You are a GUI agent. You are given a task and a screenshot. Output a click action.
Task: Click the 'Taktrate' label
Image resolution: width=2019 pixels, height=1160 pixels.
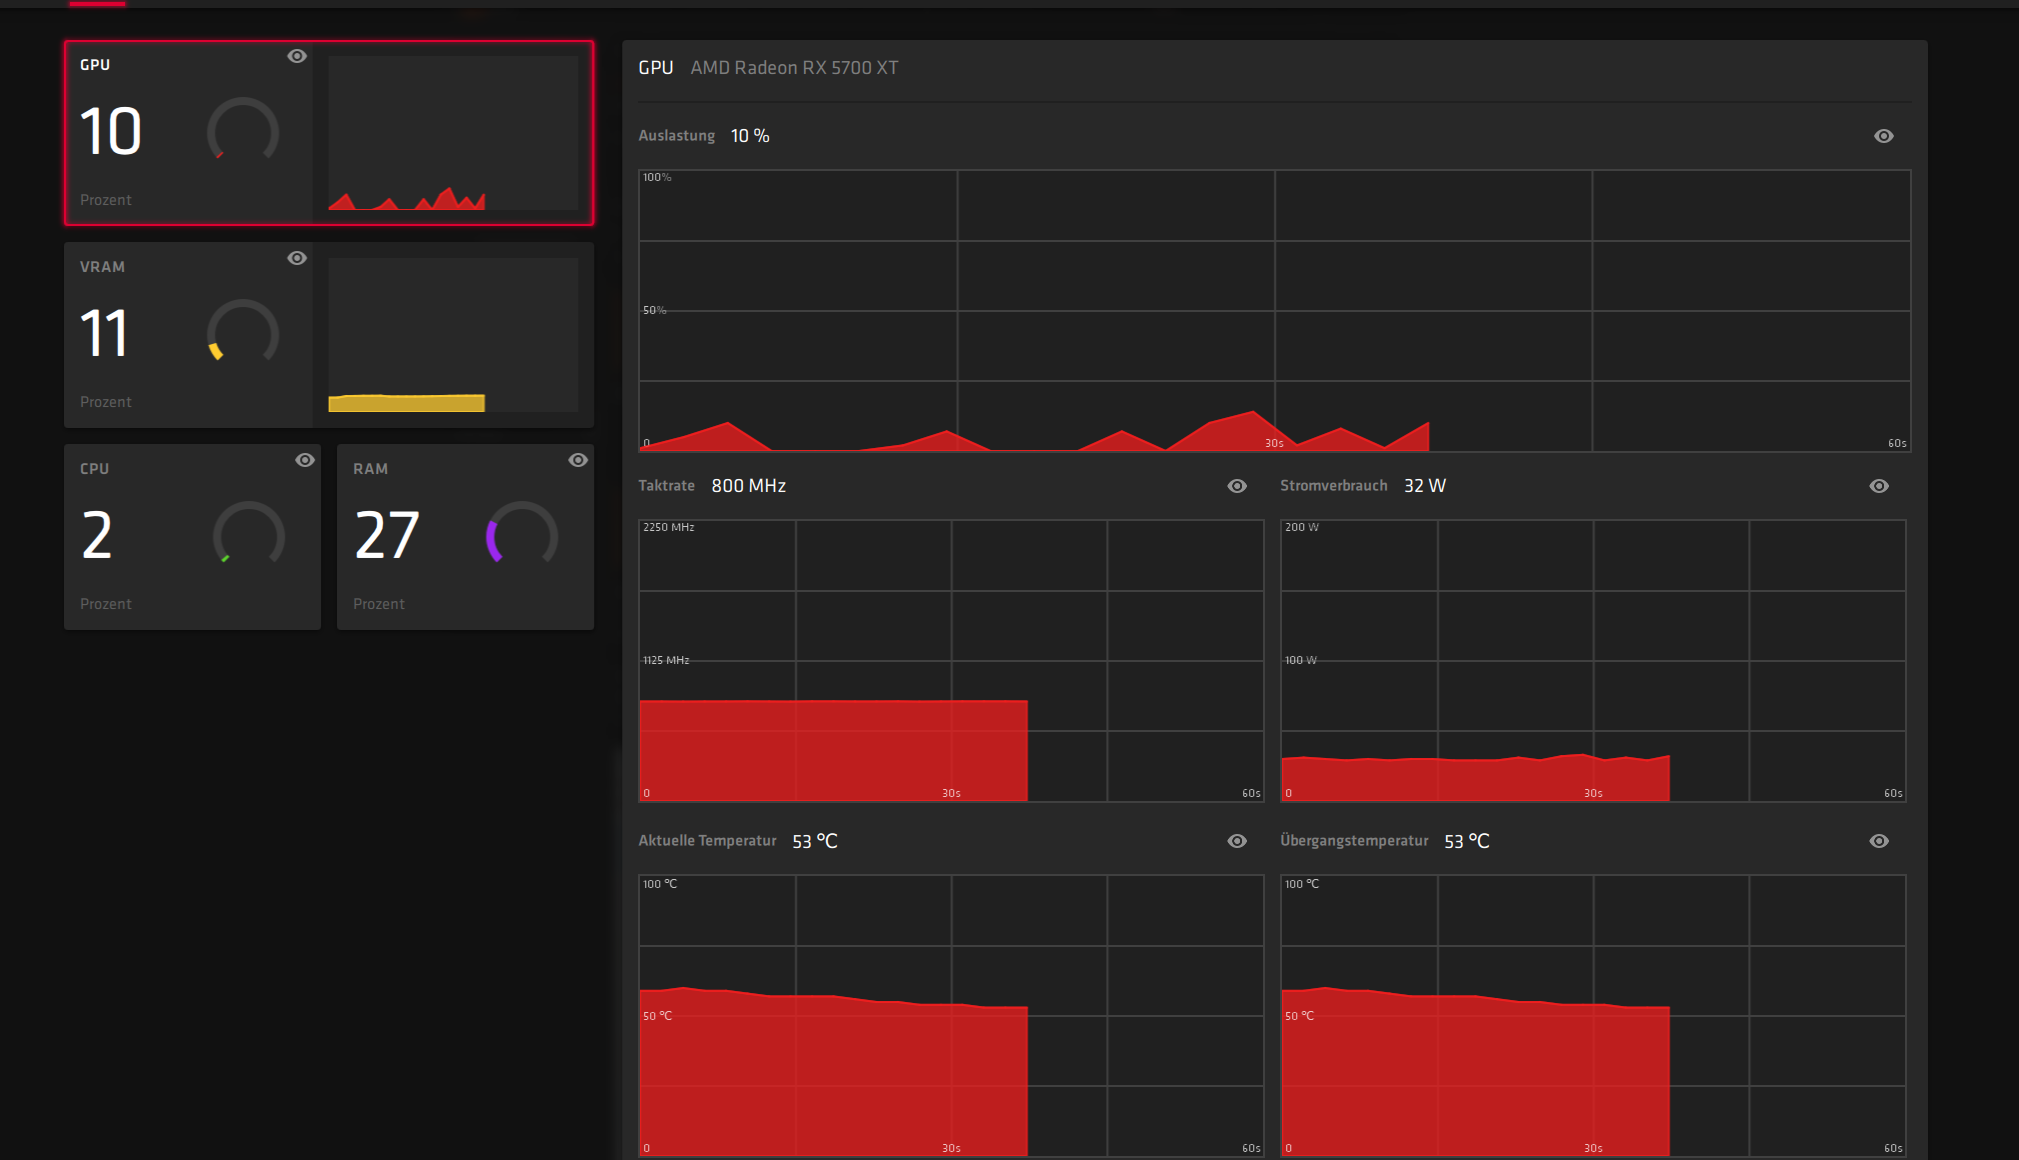pos(667,486)
